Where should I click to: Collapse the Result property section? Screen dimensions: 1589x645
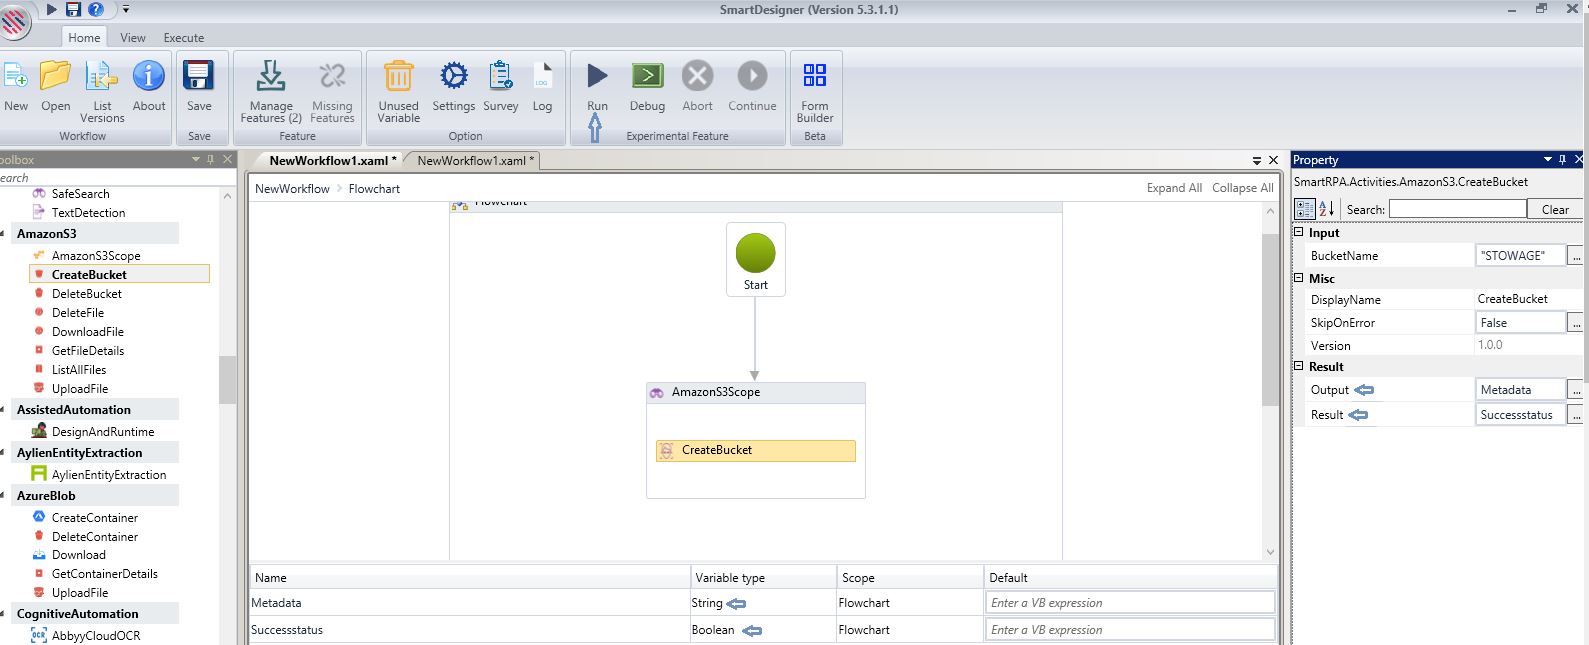tap(1299, 366)
